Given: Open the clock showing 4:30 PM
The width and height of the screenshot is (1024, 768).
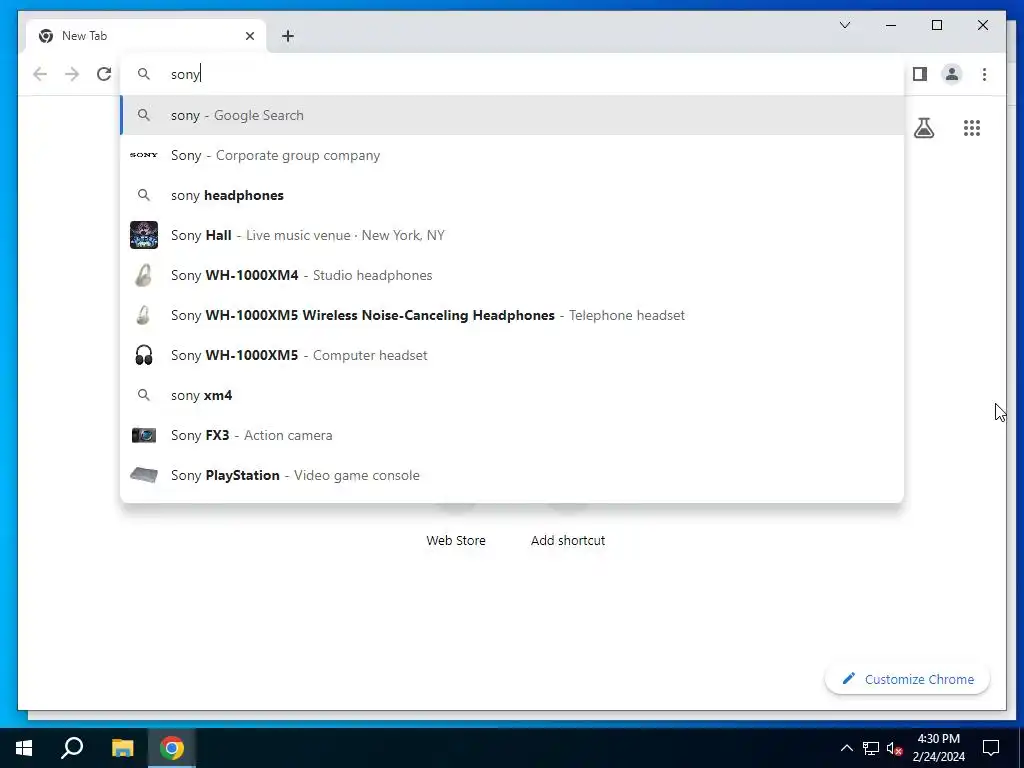Looking at the screenshot, I should click(x=938, y=748).
